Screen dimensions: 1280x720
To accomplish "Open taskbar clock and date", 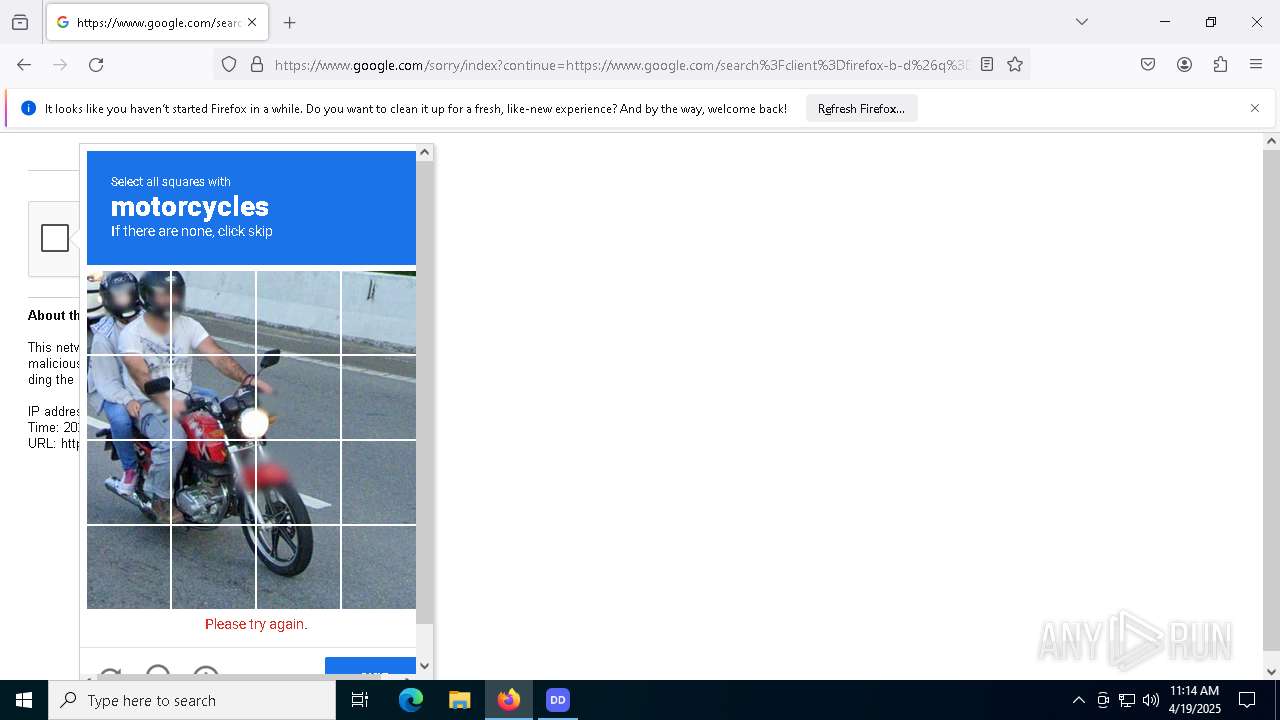I will click(x=1195, y=700).
